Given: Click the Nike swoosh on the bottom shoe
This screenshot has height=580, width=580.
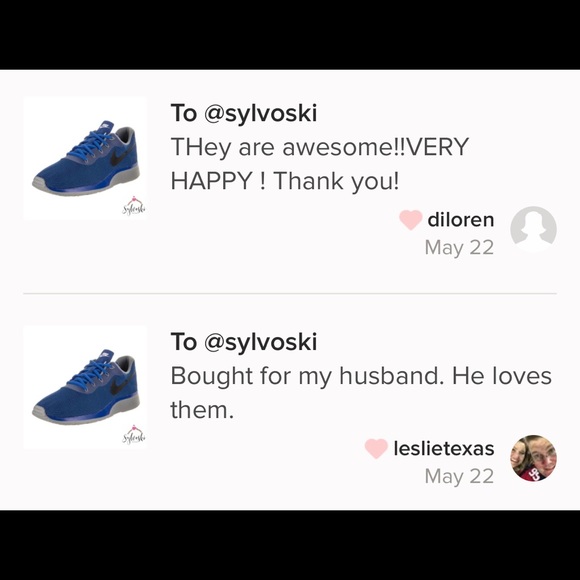Looking at the screenshot, I should tap(119, 387).
